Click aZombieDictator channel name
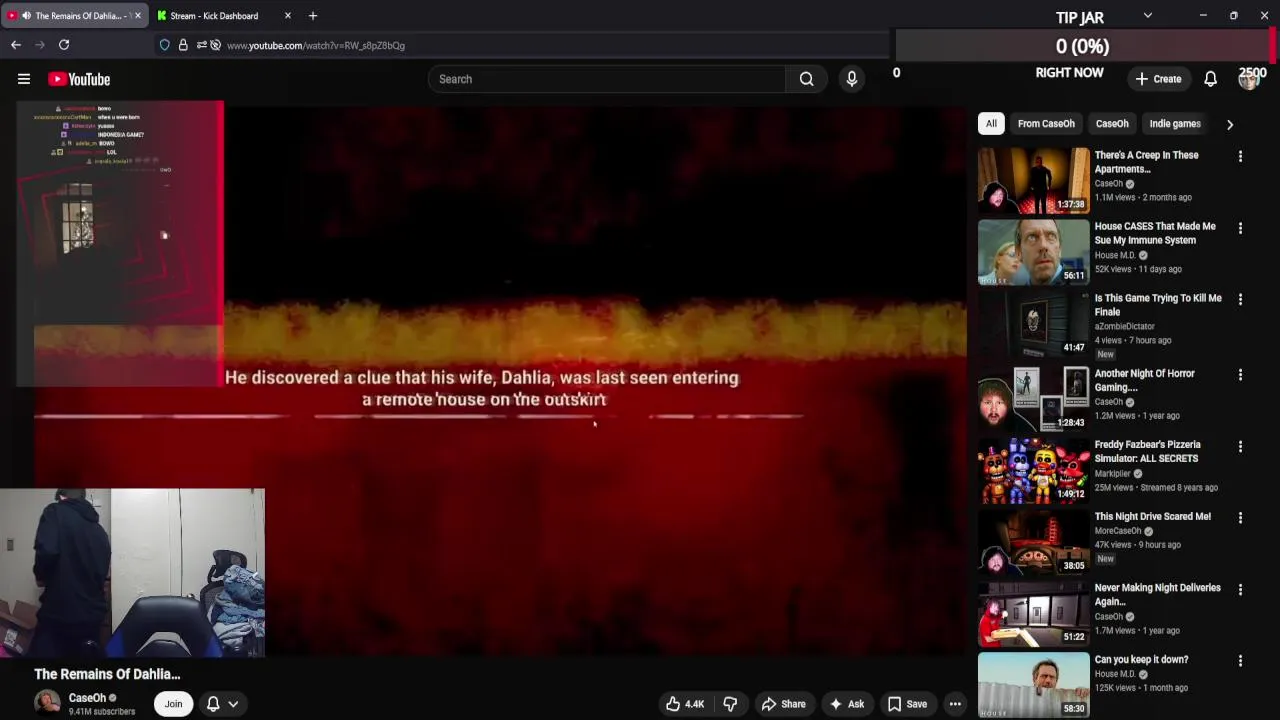1280x720 pixels. point(1125,326)
